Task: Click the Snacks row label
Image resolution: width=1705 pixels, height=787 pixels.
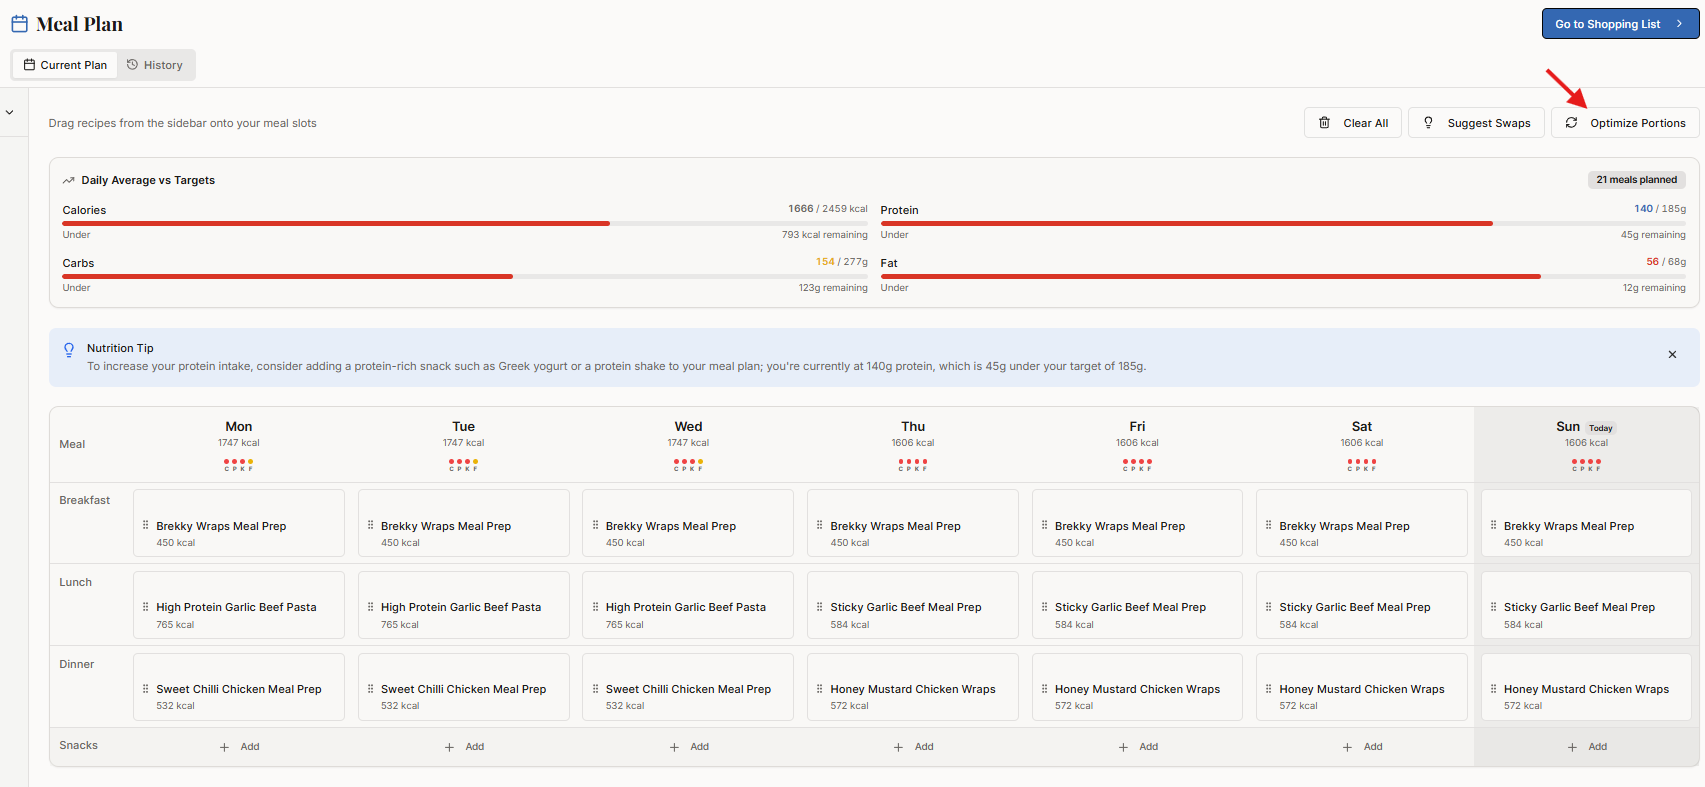Action: pos(79,745)
